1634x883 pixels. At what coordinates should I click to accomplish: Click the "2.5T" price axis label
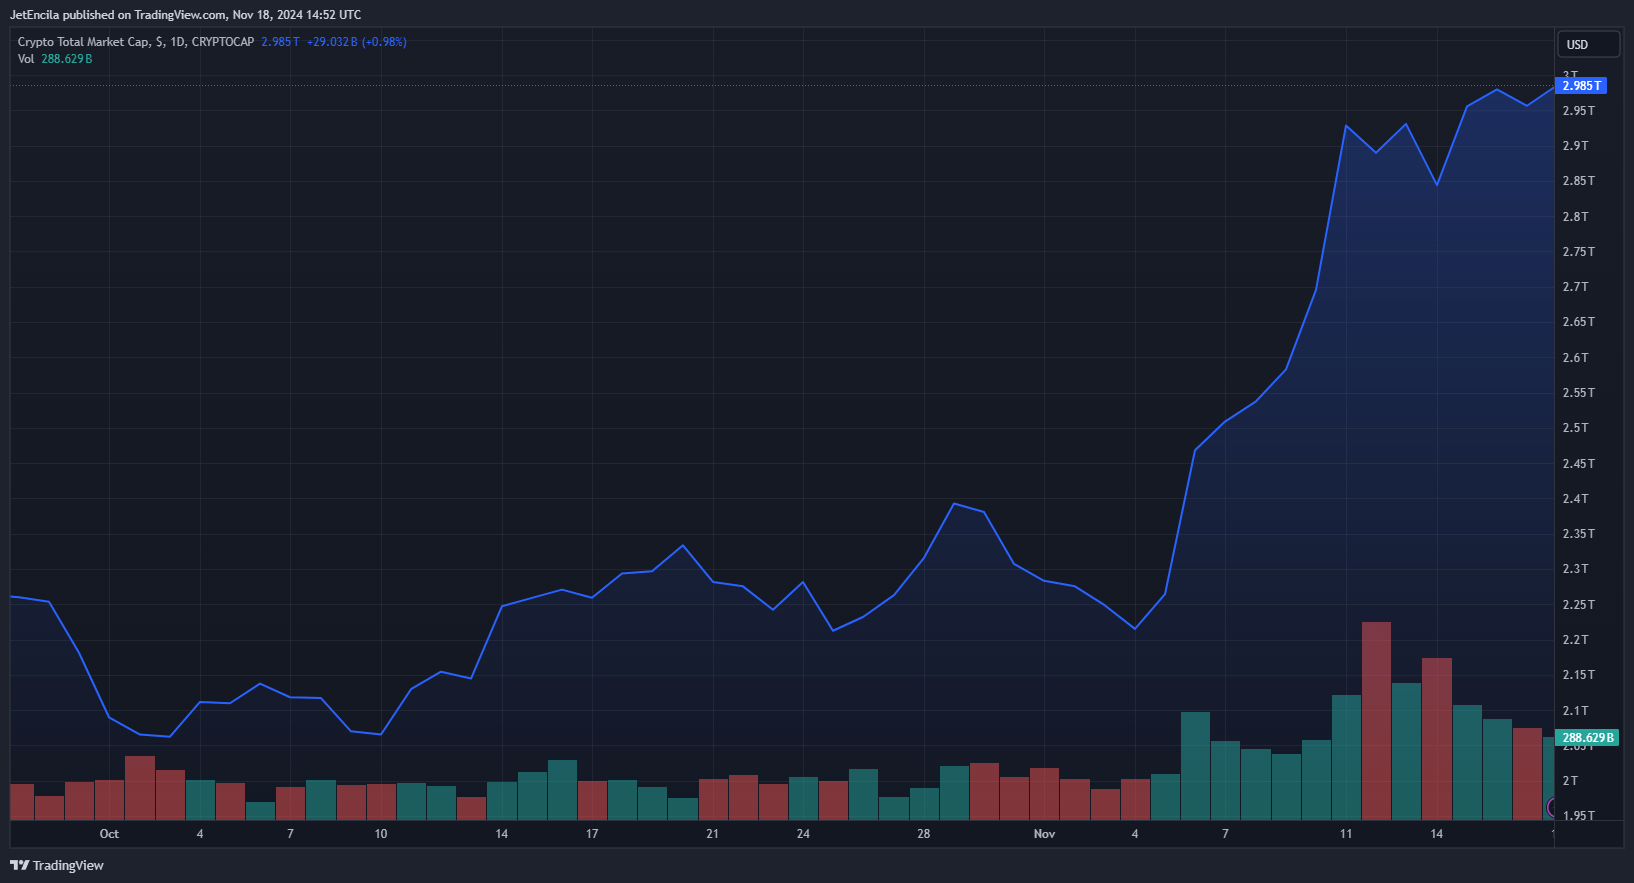click(x=1576, y=428)
